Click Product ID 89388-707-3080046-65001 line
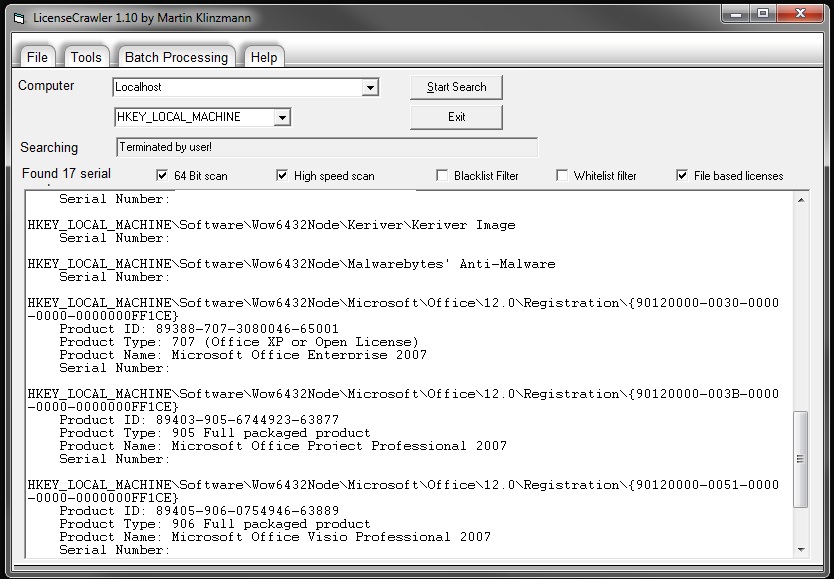 [199, 329]
